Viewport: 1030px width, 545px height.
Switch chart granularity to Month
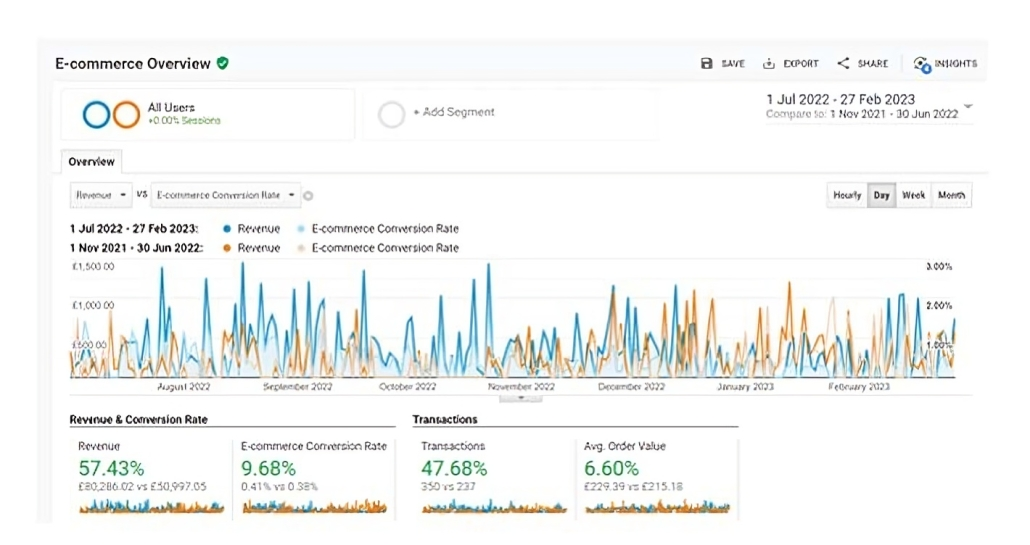951,196
